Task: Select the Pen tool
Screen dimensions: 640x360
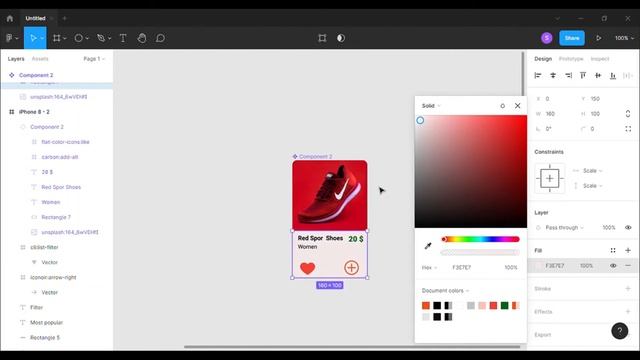Action: pyautogui.click(x=101, y=38)
